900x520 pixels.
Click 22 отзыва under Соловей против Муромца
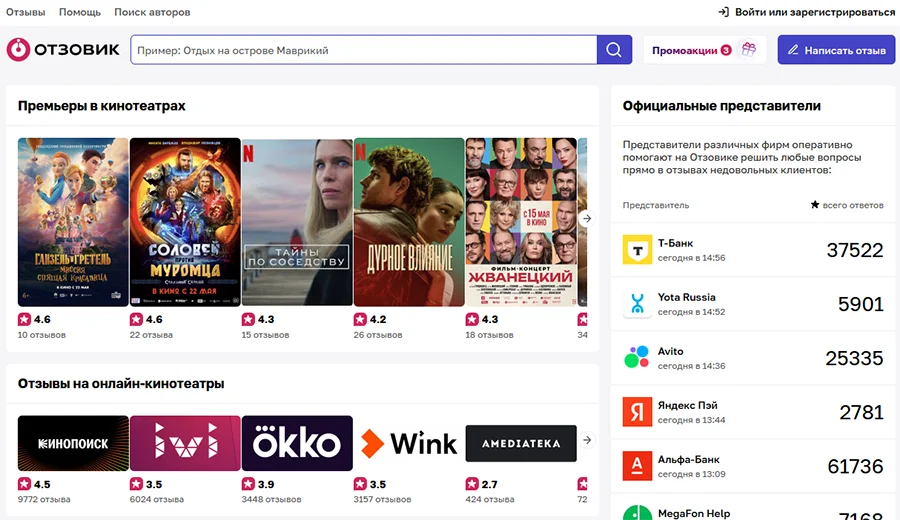(x=151, y=335)
